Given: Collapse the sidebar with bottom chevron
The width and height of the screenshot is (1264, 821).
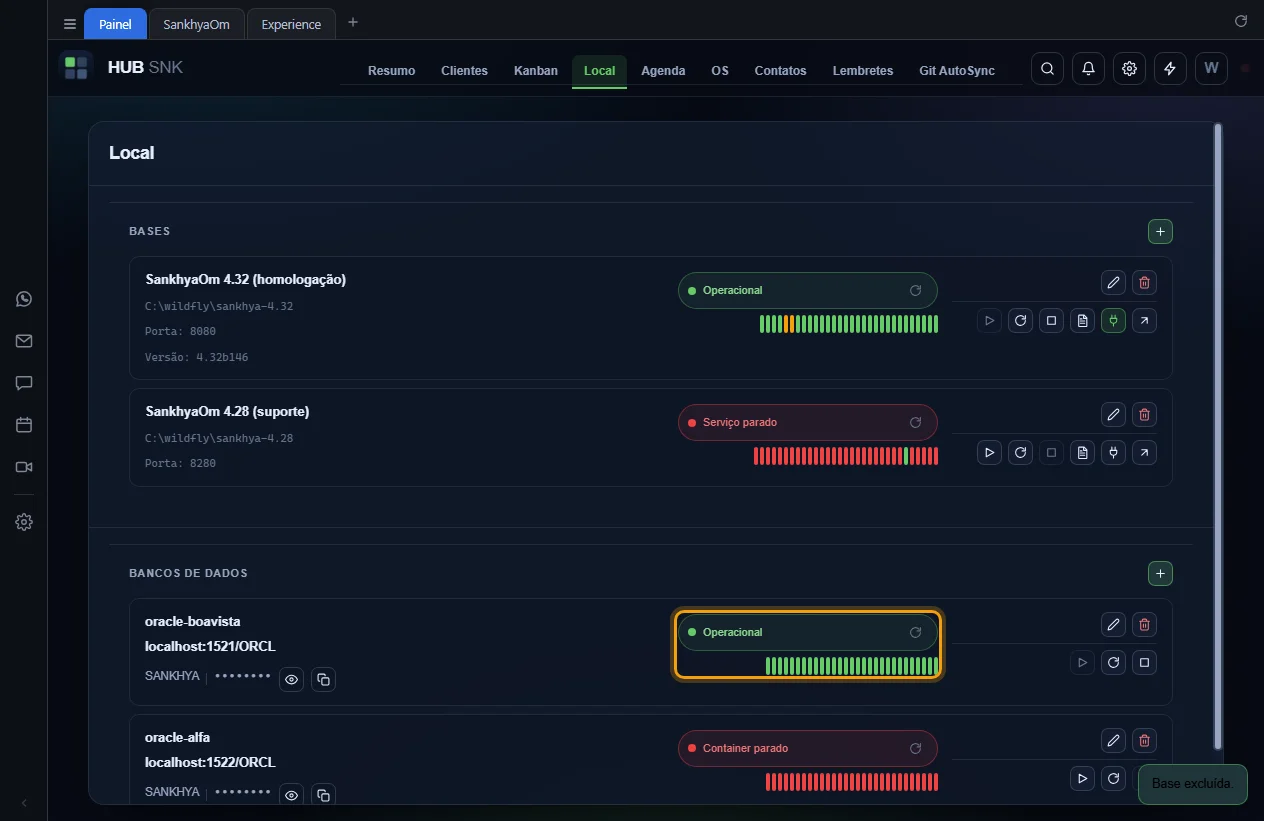Looking at the screenshot, I should coord(24,803).
